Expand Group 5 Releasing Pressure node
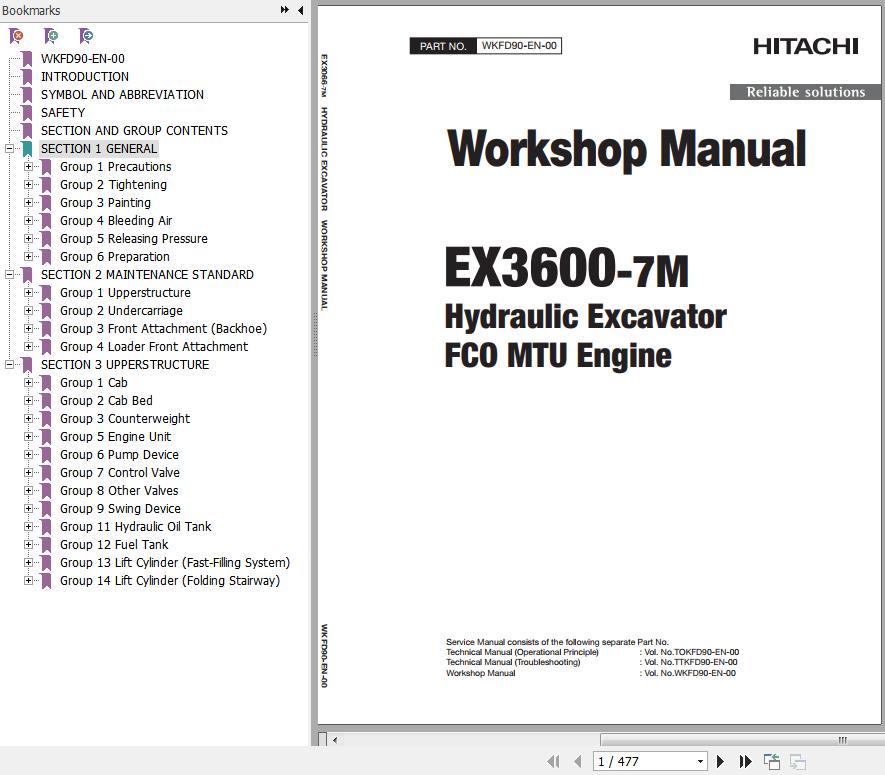885x775 pixels. click(x=28, y=239)
